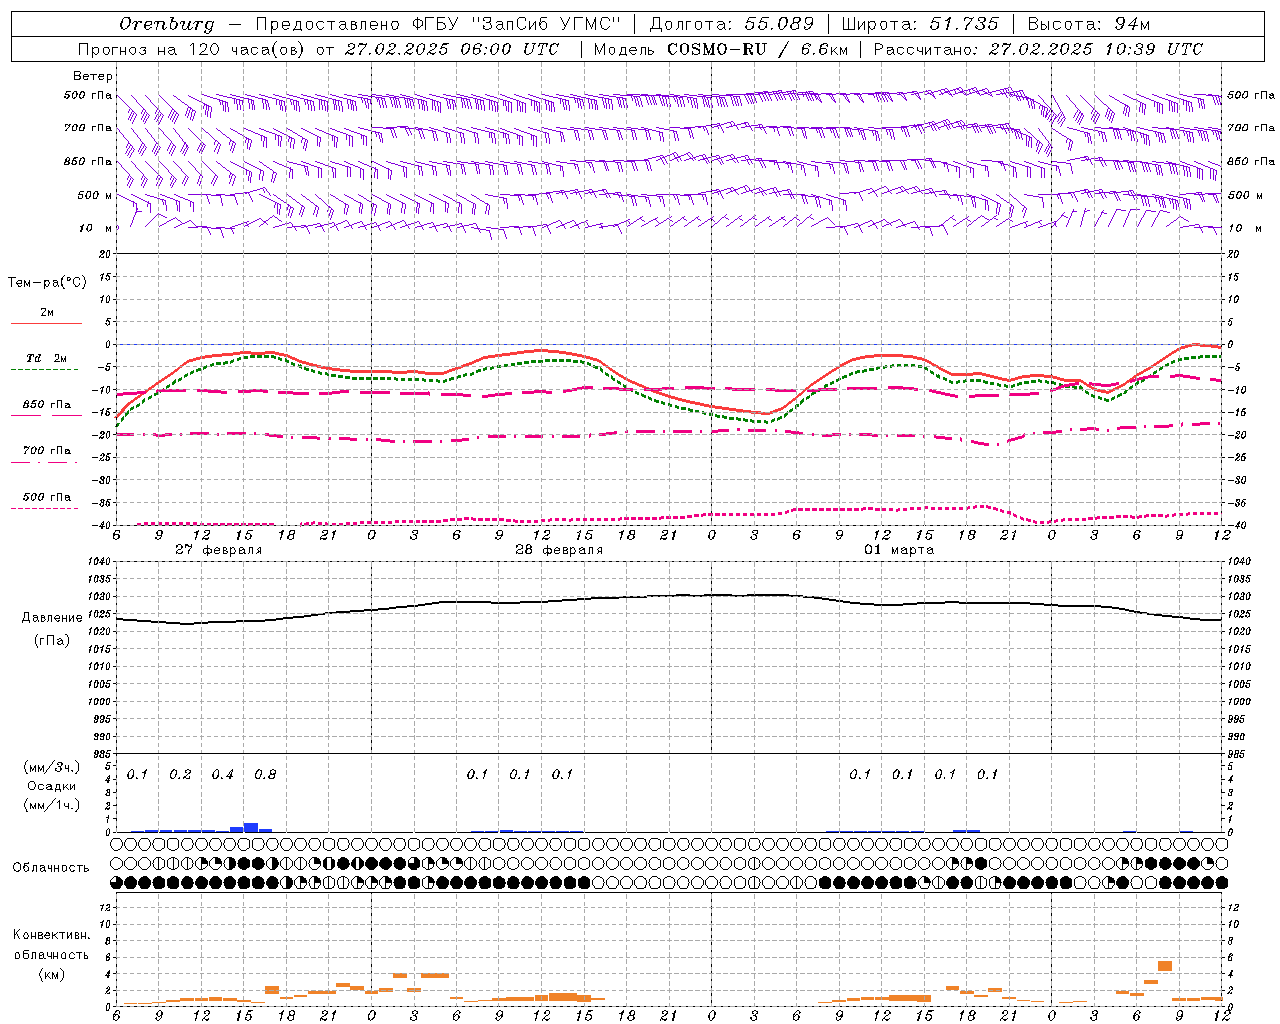Select the provider text ФГБУ "ЗапСиб УГМС"

pyautogui.click(x=516, y=24)
